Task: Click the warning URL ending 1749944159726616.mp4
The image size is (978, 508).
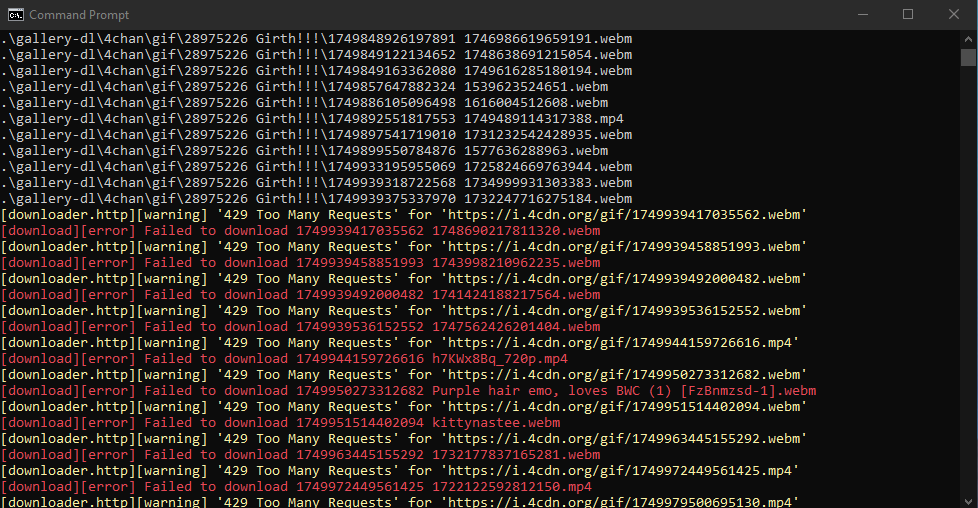Action: [x=620, y=343]
